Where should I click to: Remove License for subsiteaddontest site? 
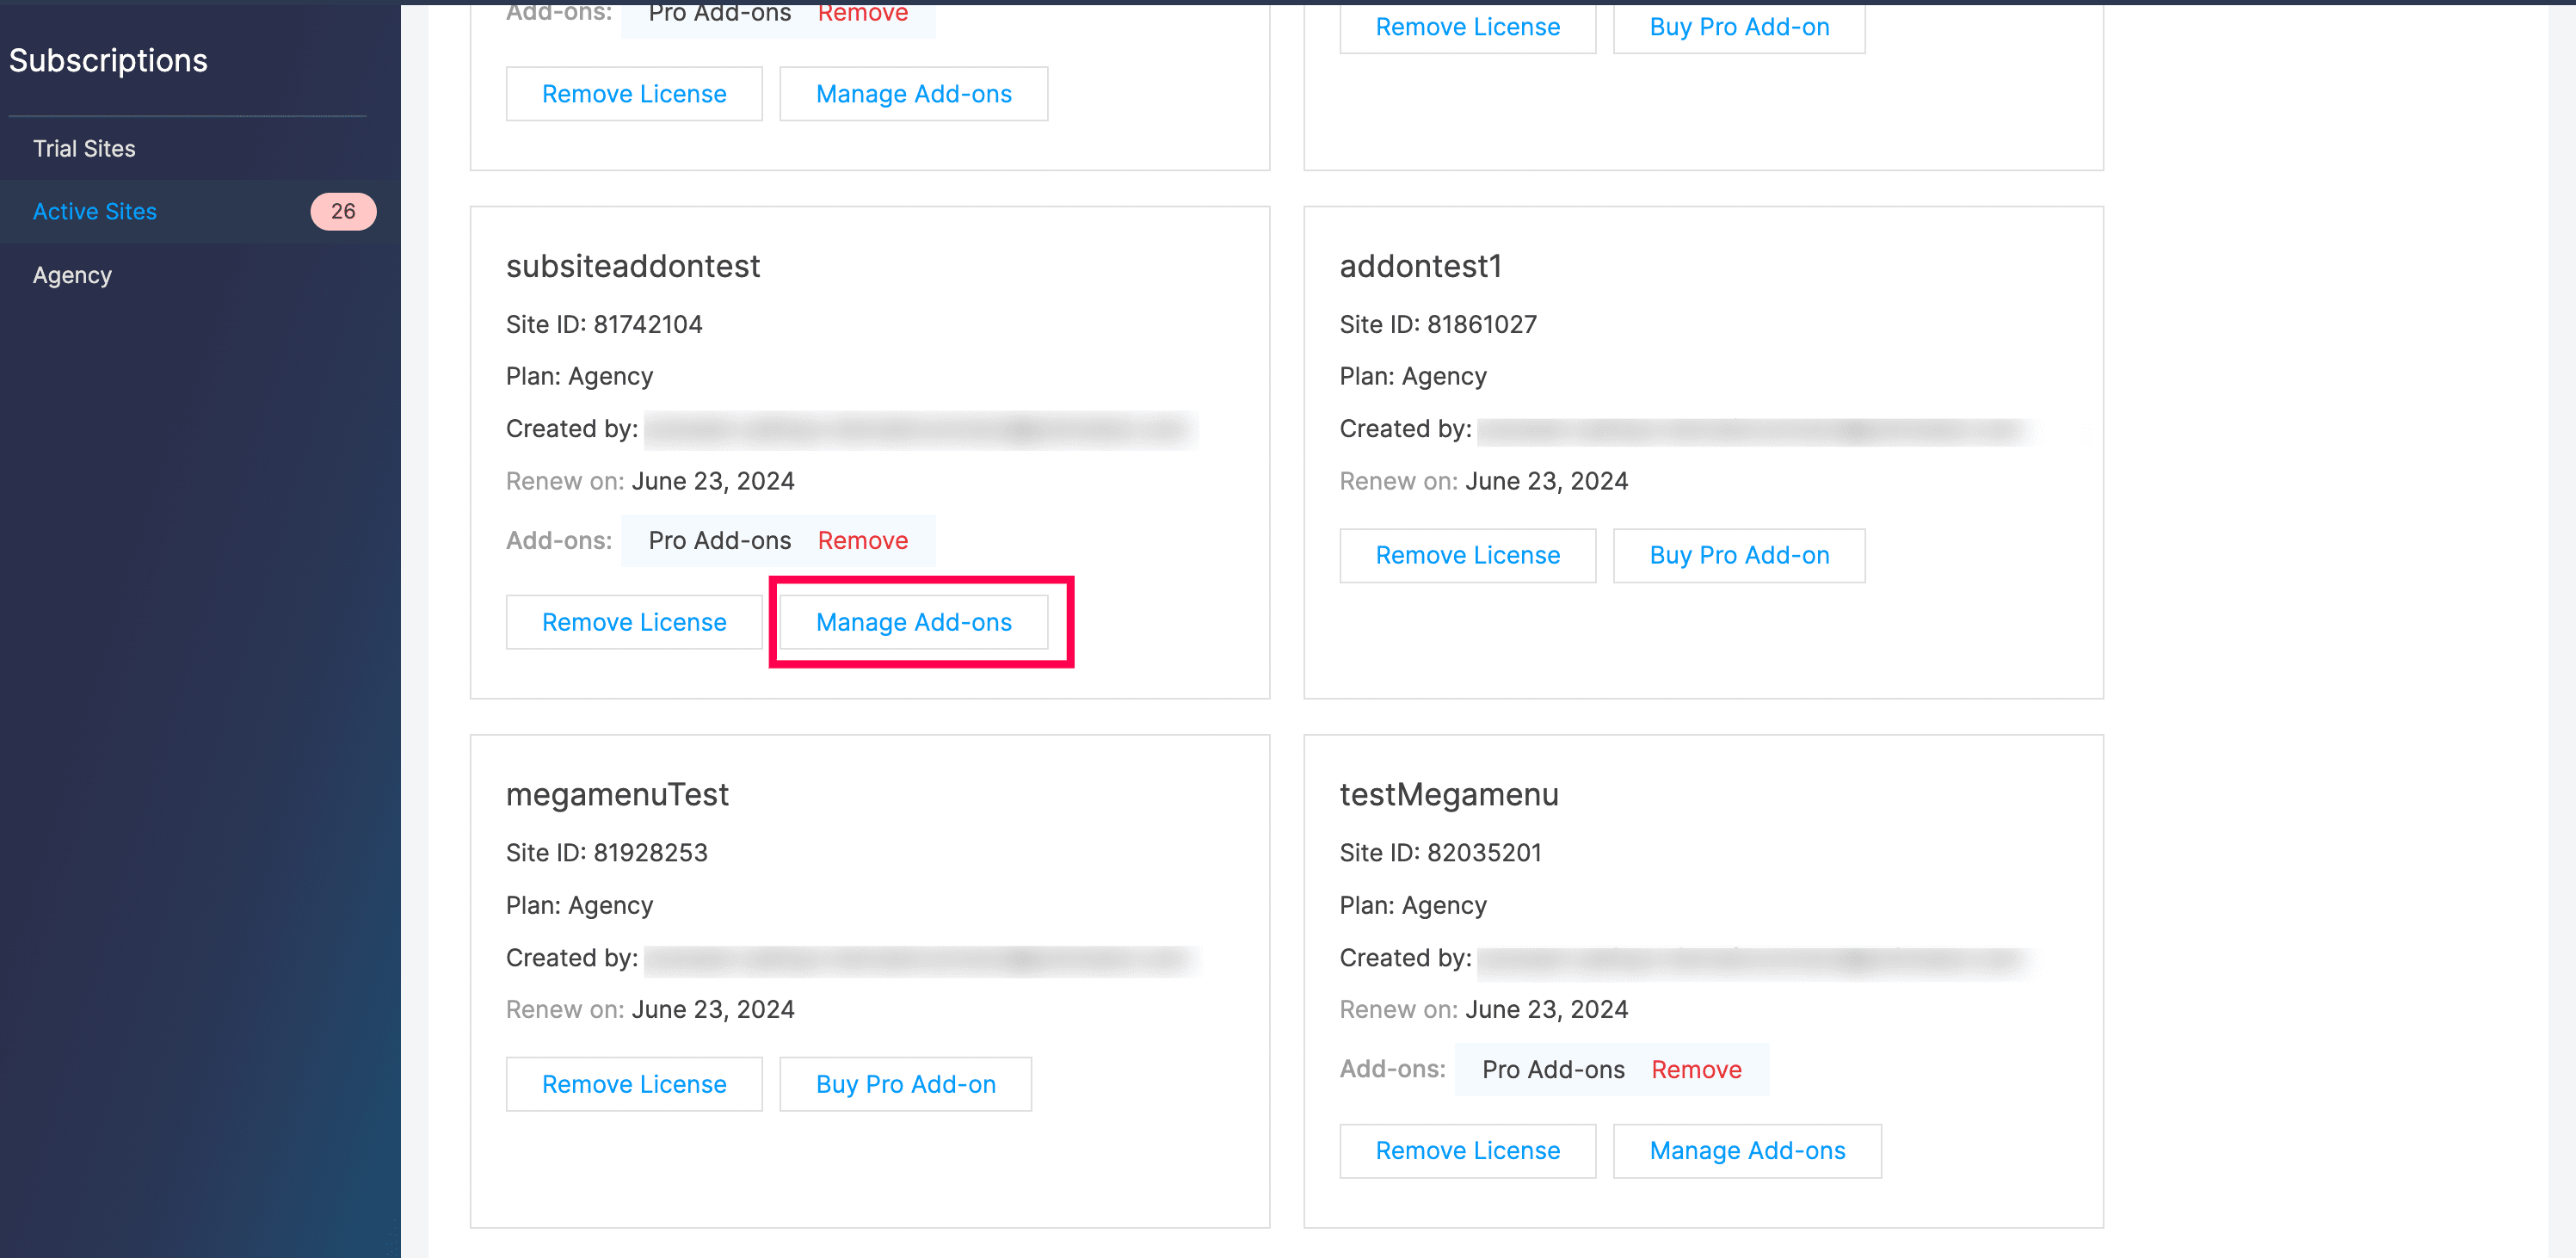tap(634, 622)
